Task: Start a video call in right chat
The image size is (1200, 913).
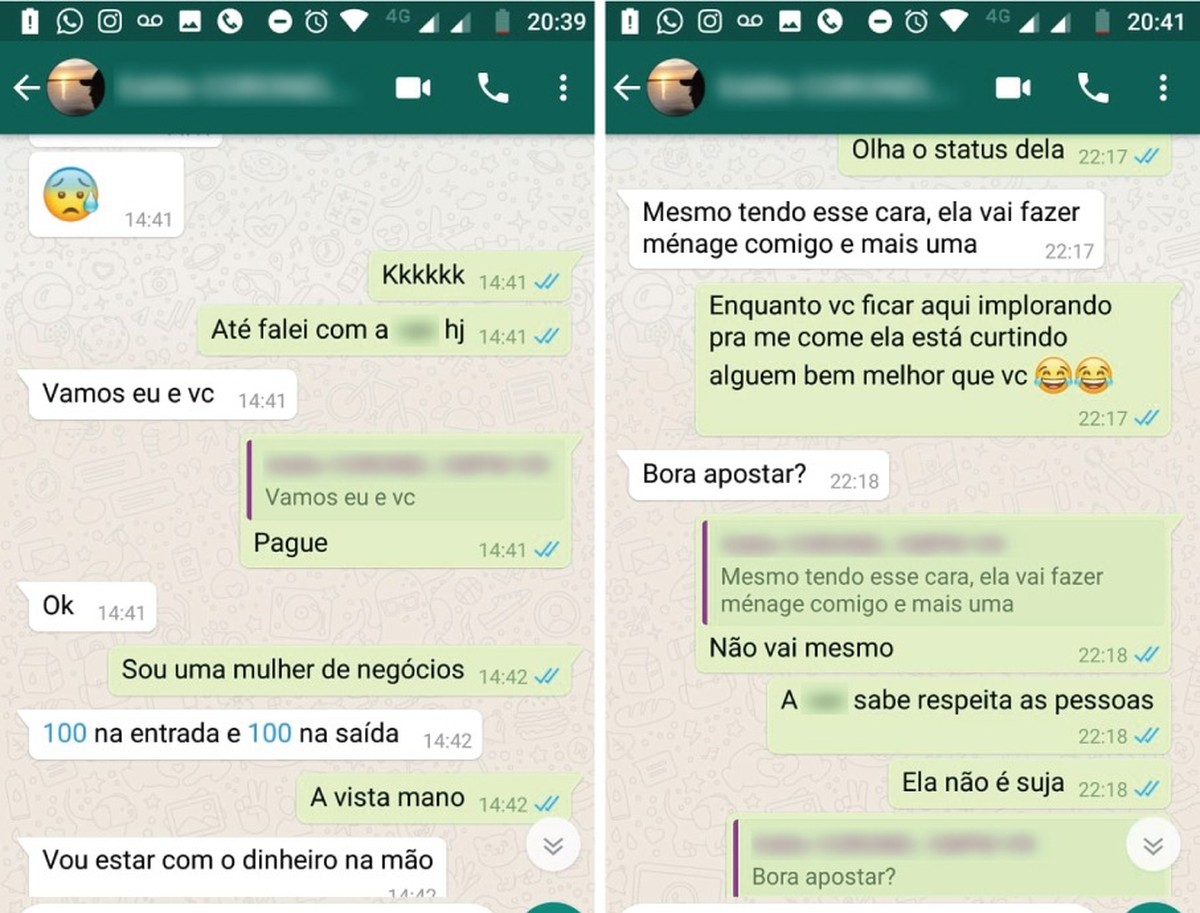Action: click(x=1013, y=88)
